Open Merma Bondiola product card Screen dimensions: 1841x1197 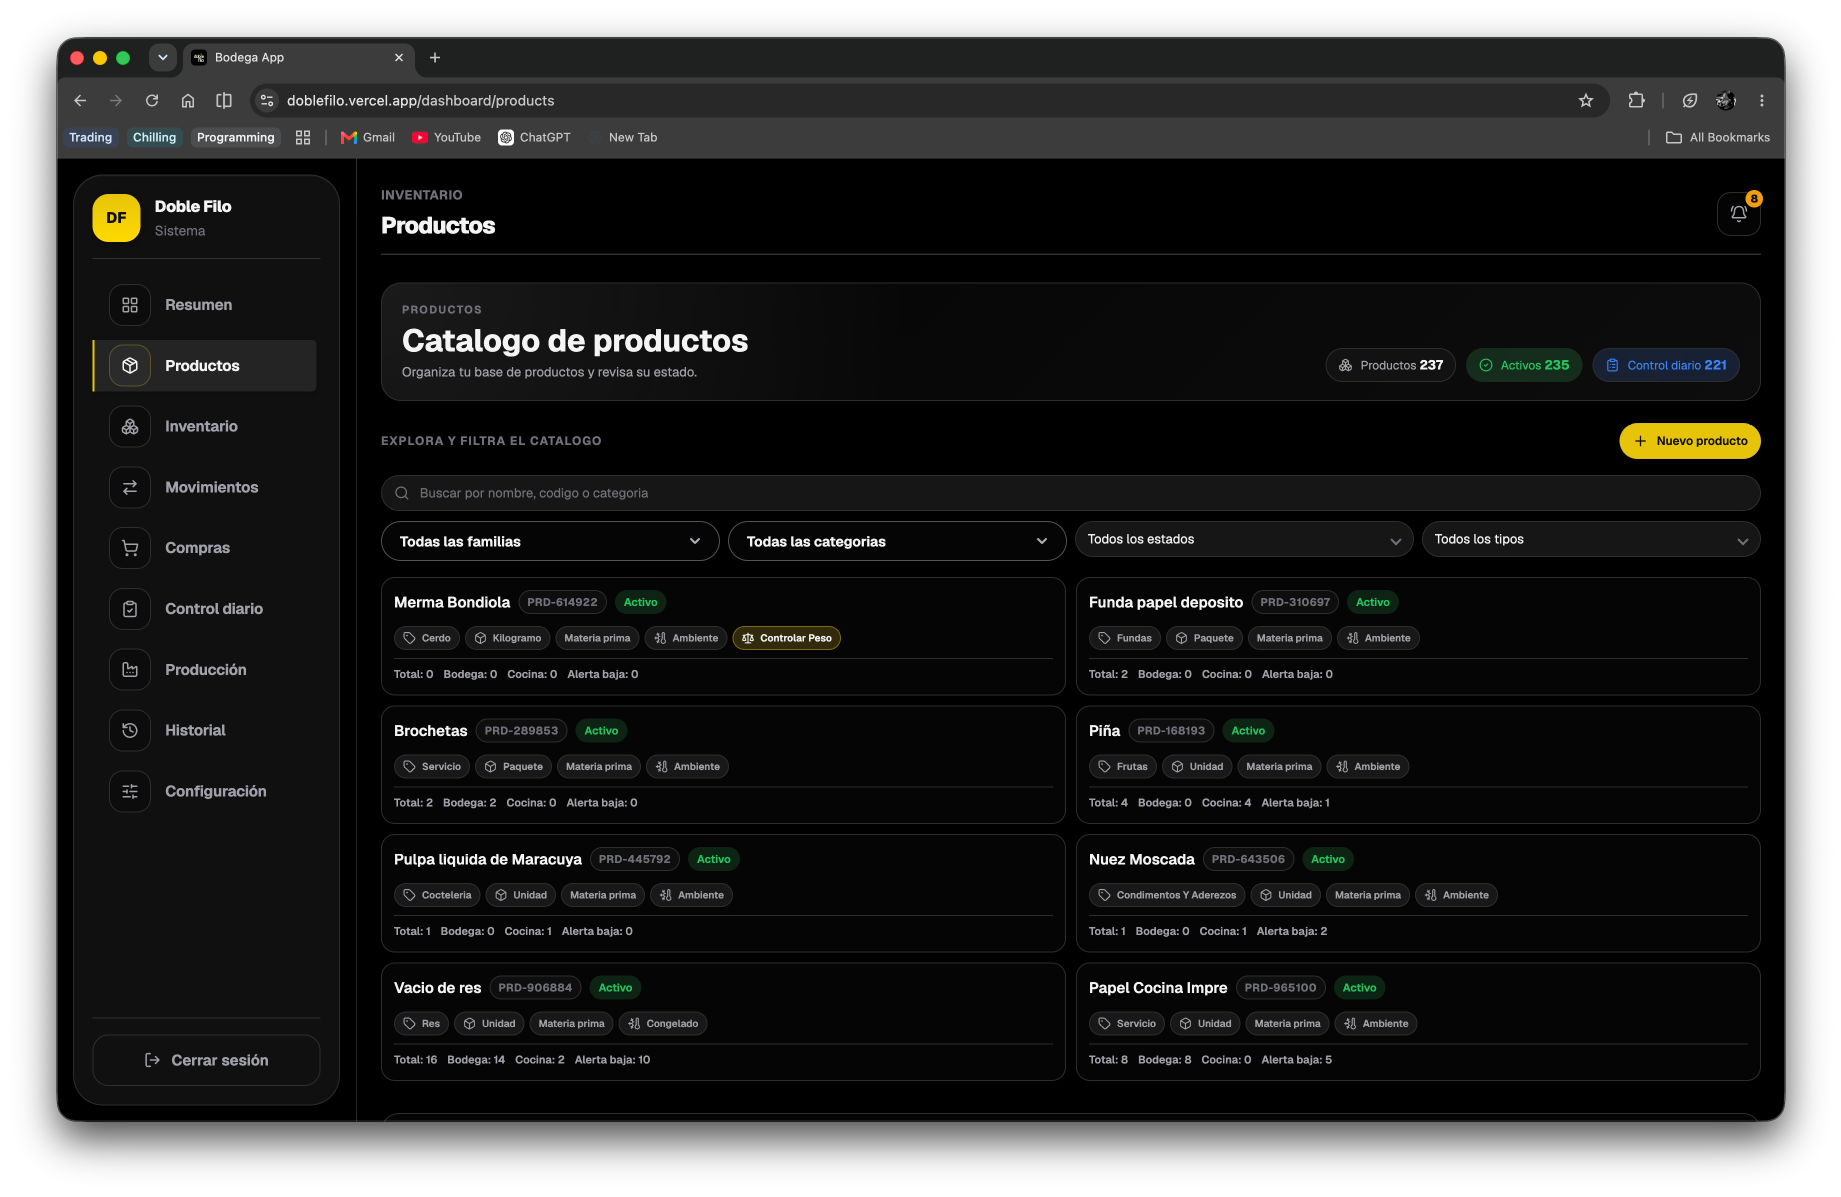(x=723, y=636)
